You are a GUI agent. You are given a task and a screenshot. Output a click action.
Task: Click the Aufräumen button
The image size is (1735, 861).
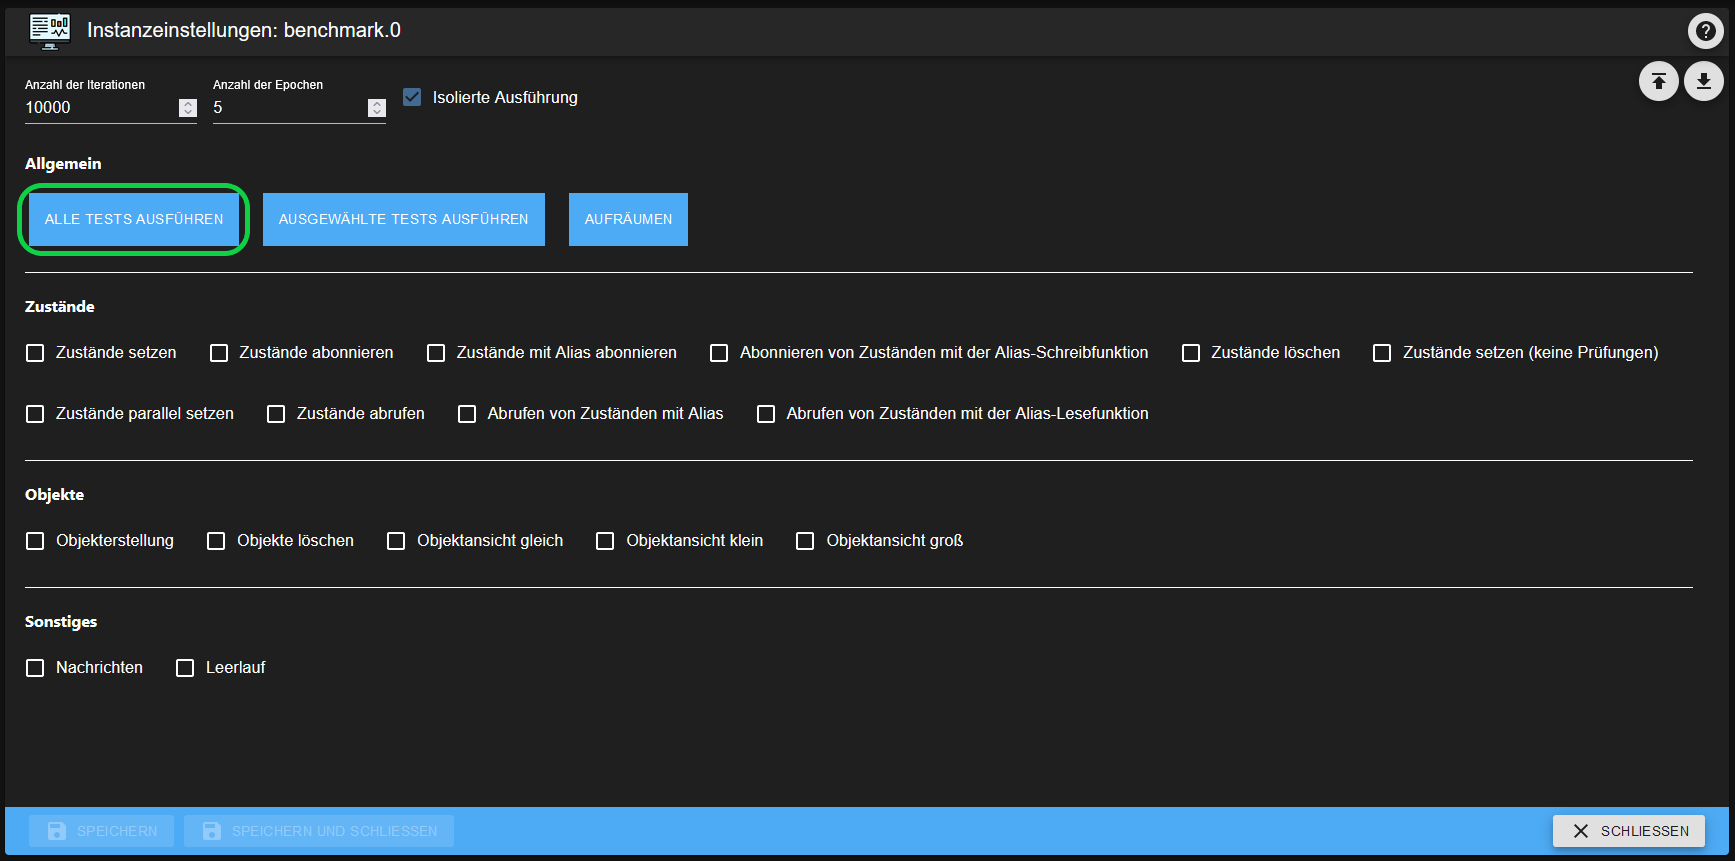pos(628,219)
